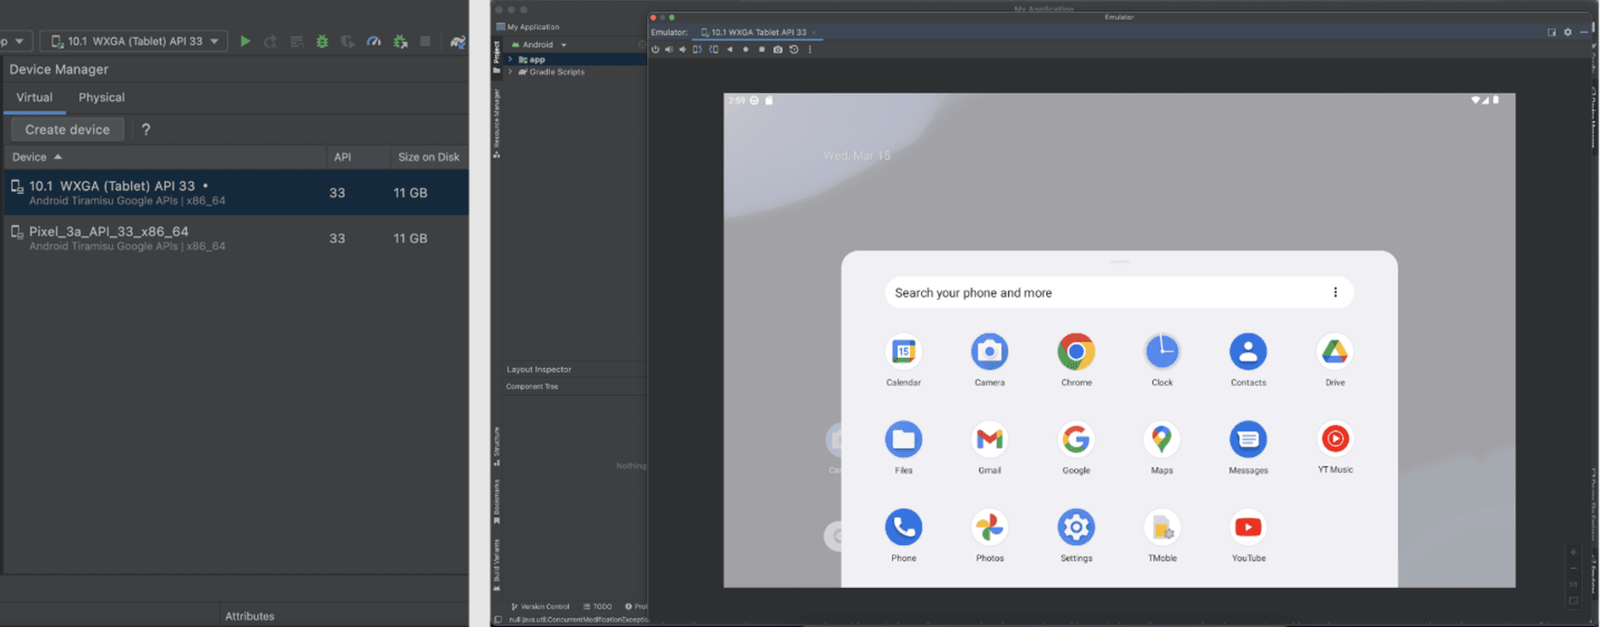Attach debugger to Android process icon
This screenshot has width=1600, height=627.
point(400,41)
